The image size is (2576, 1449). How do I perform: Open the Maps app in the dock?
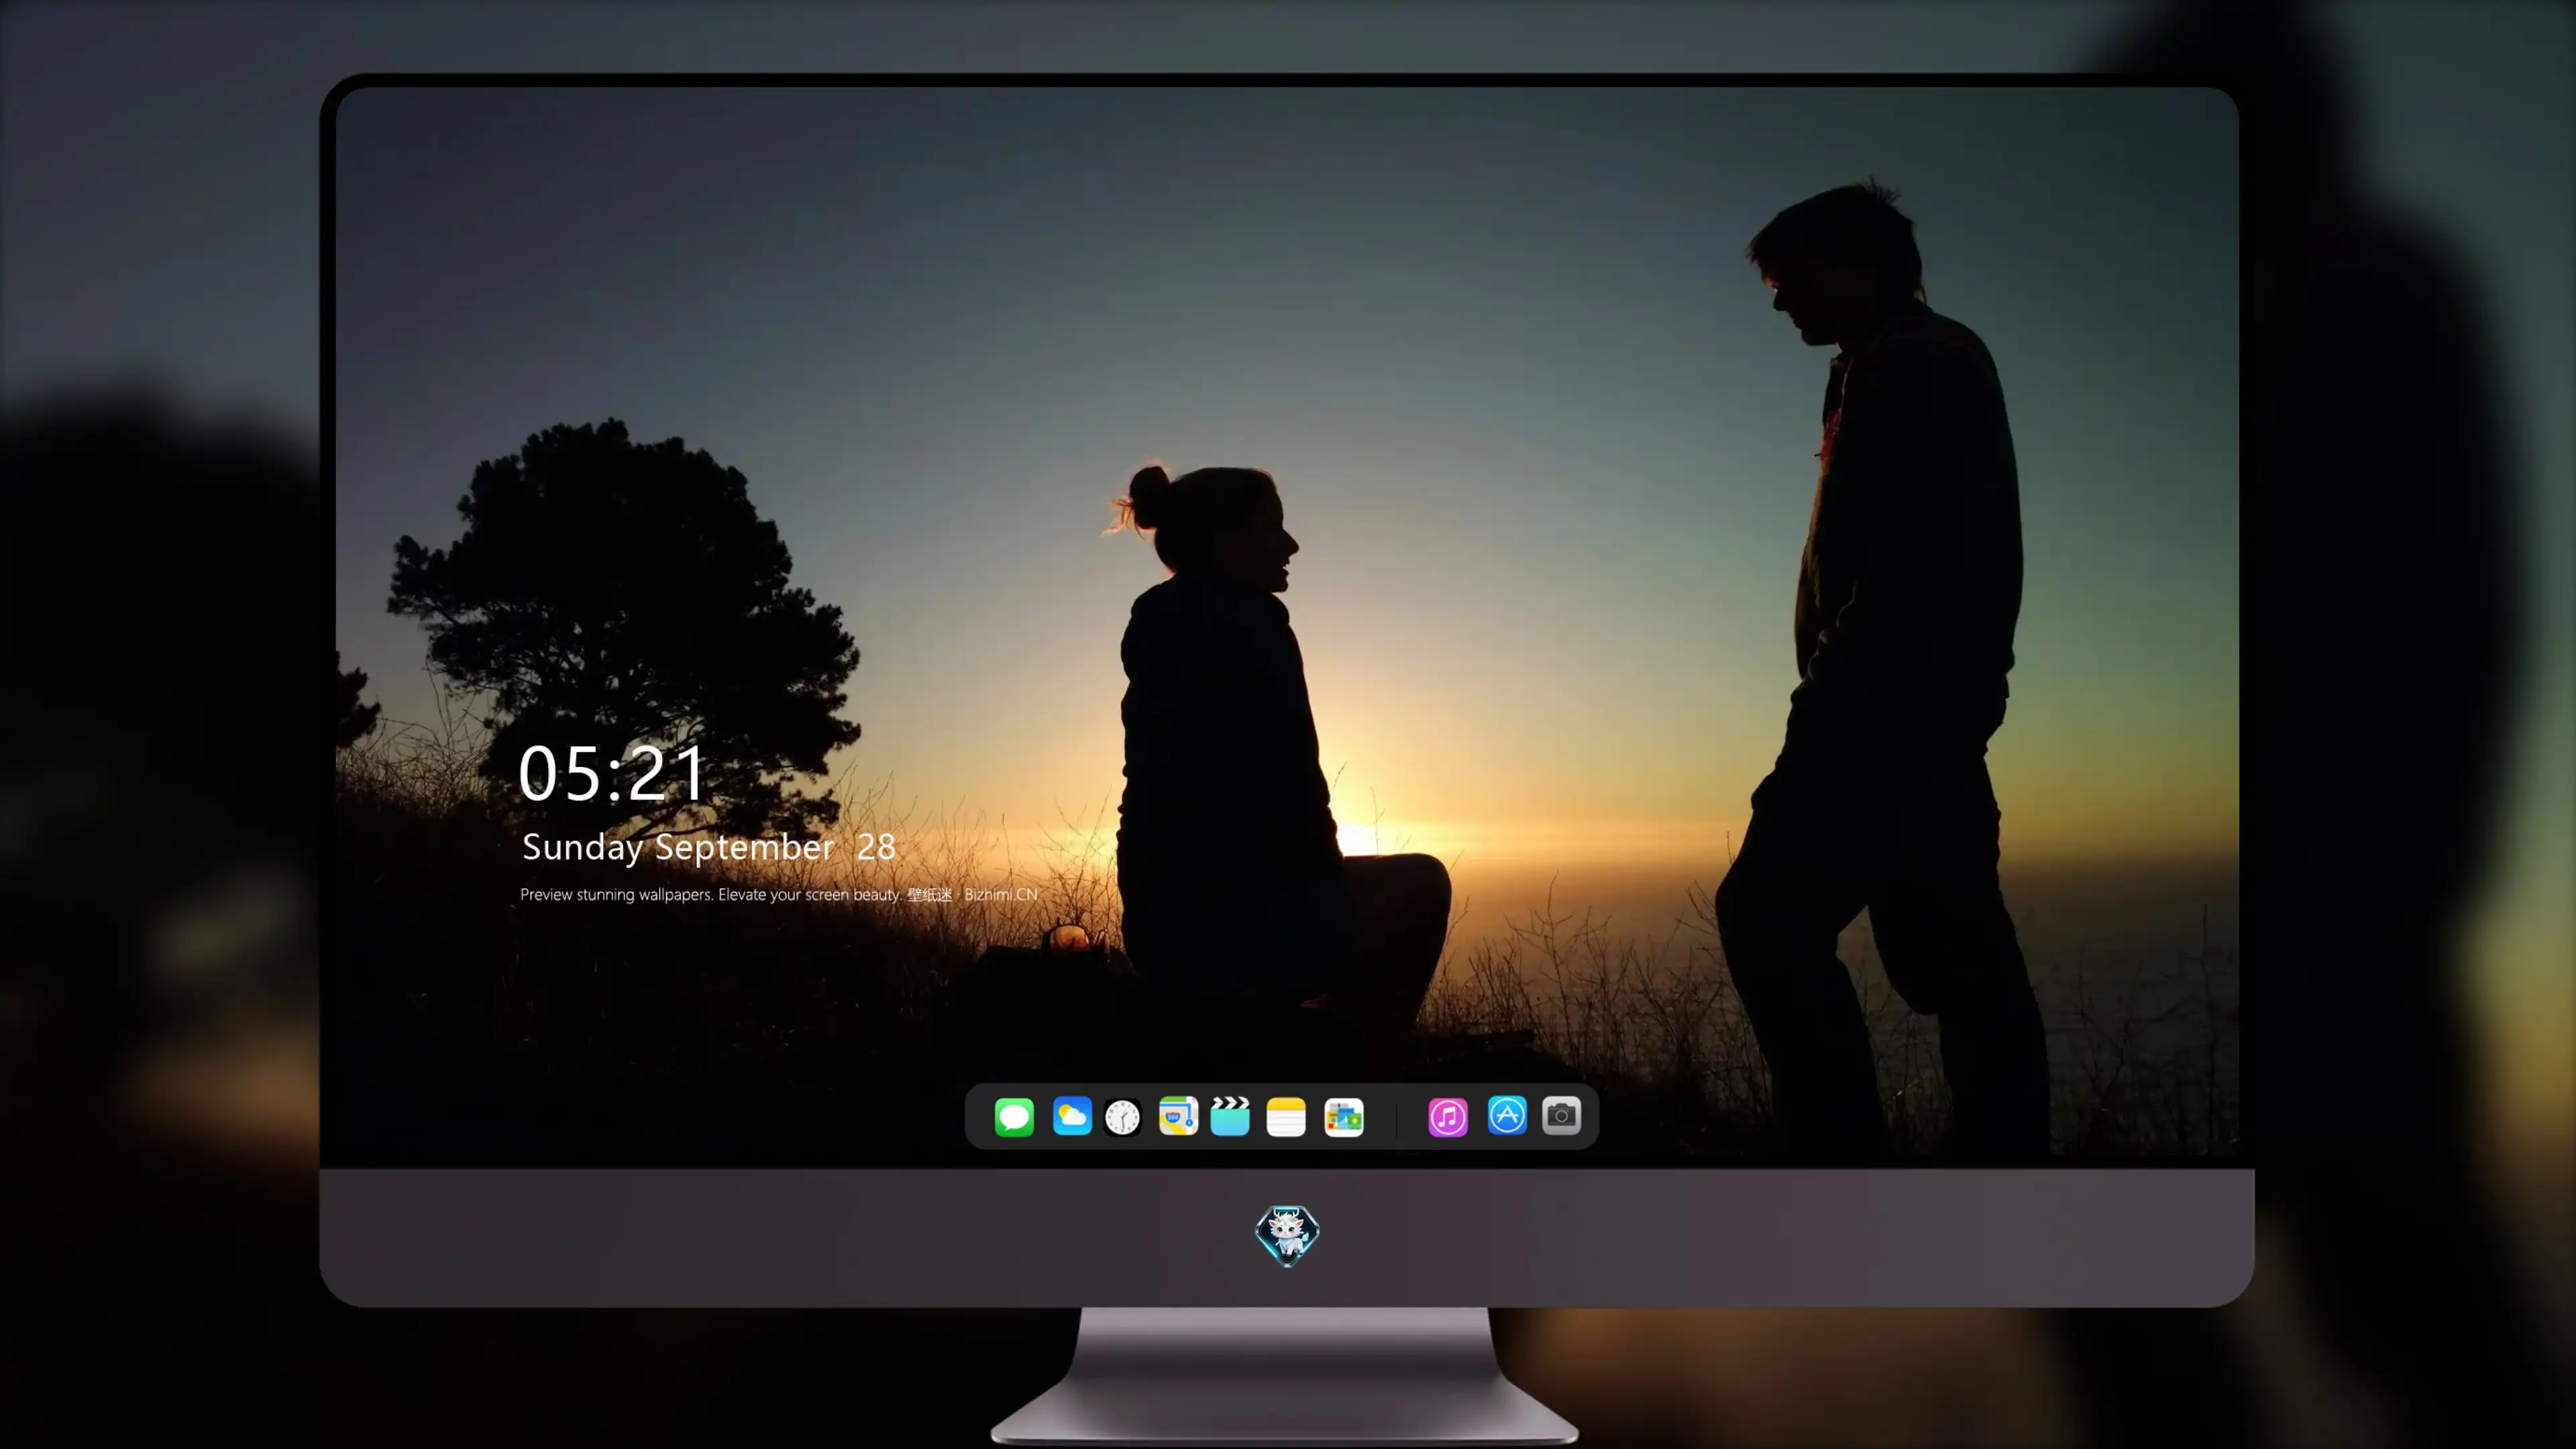pos(1178,1116)
